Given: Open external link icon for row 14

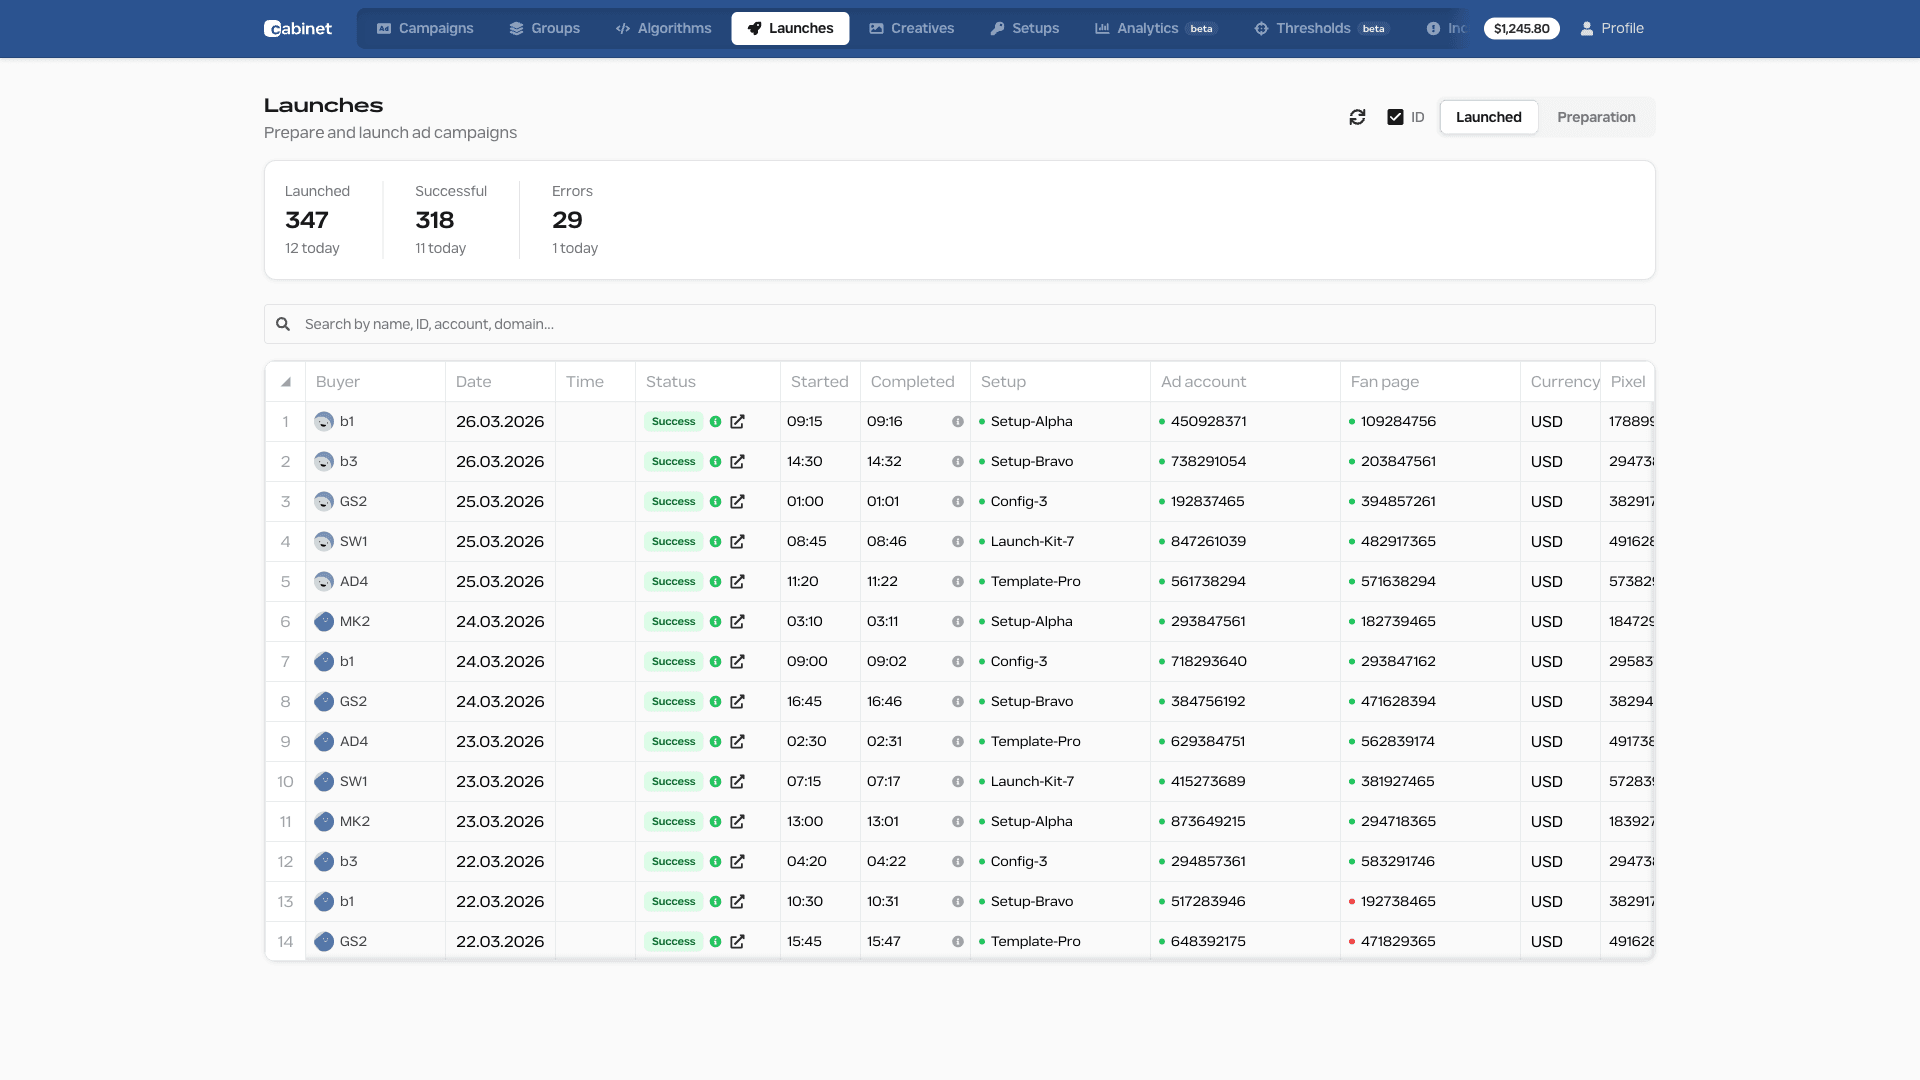Looking at the screenshot, I should pos(737,942).
